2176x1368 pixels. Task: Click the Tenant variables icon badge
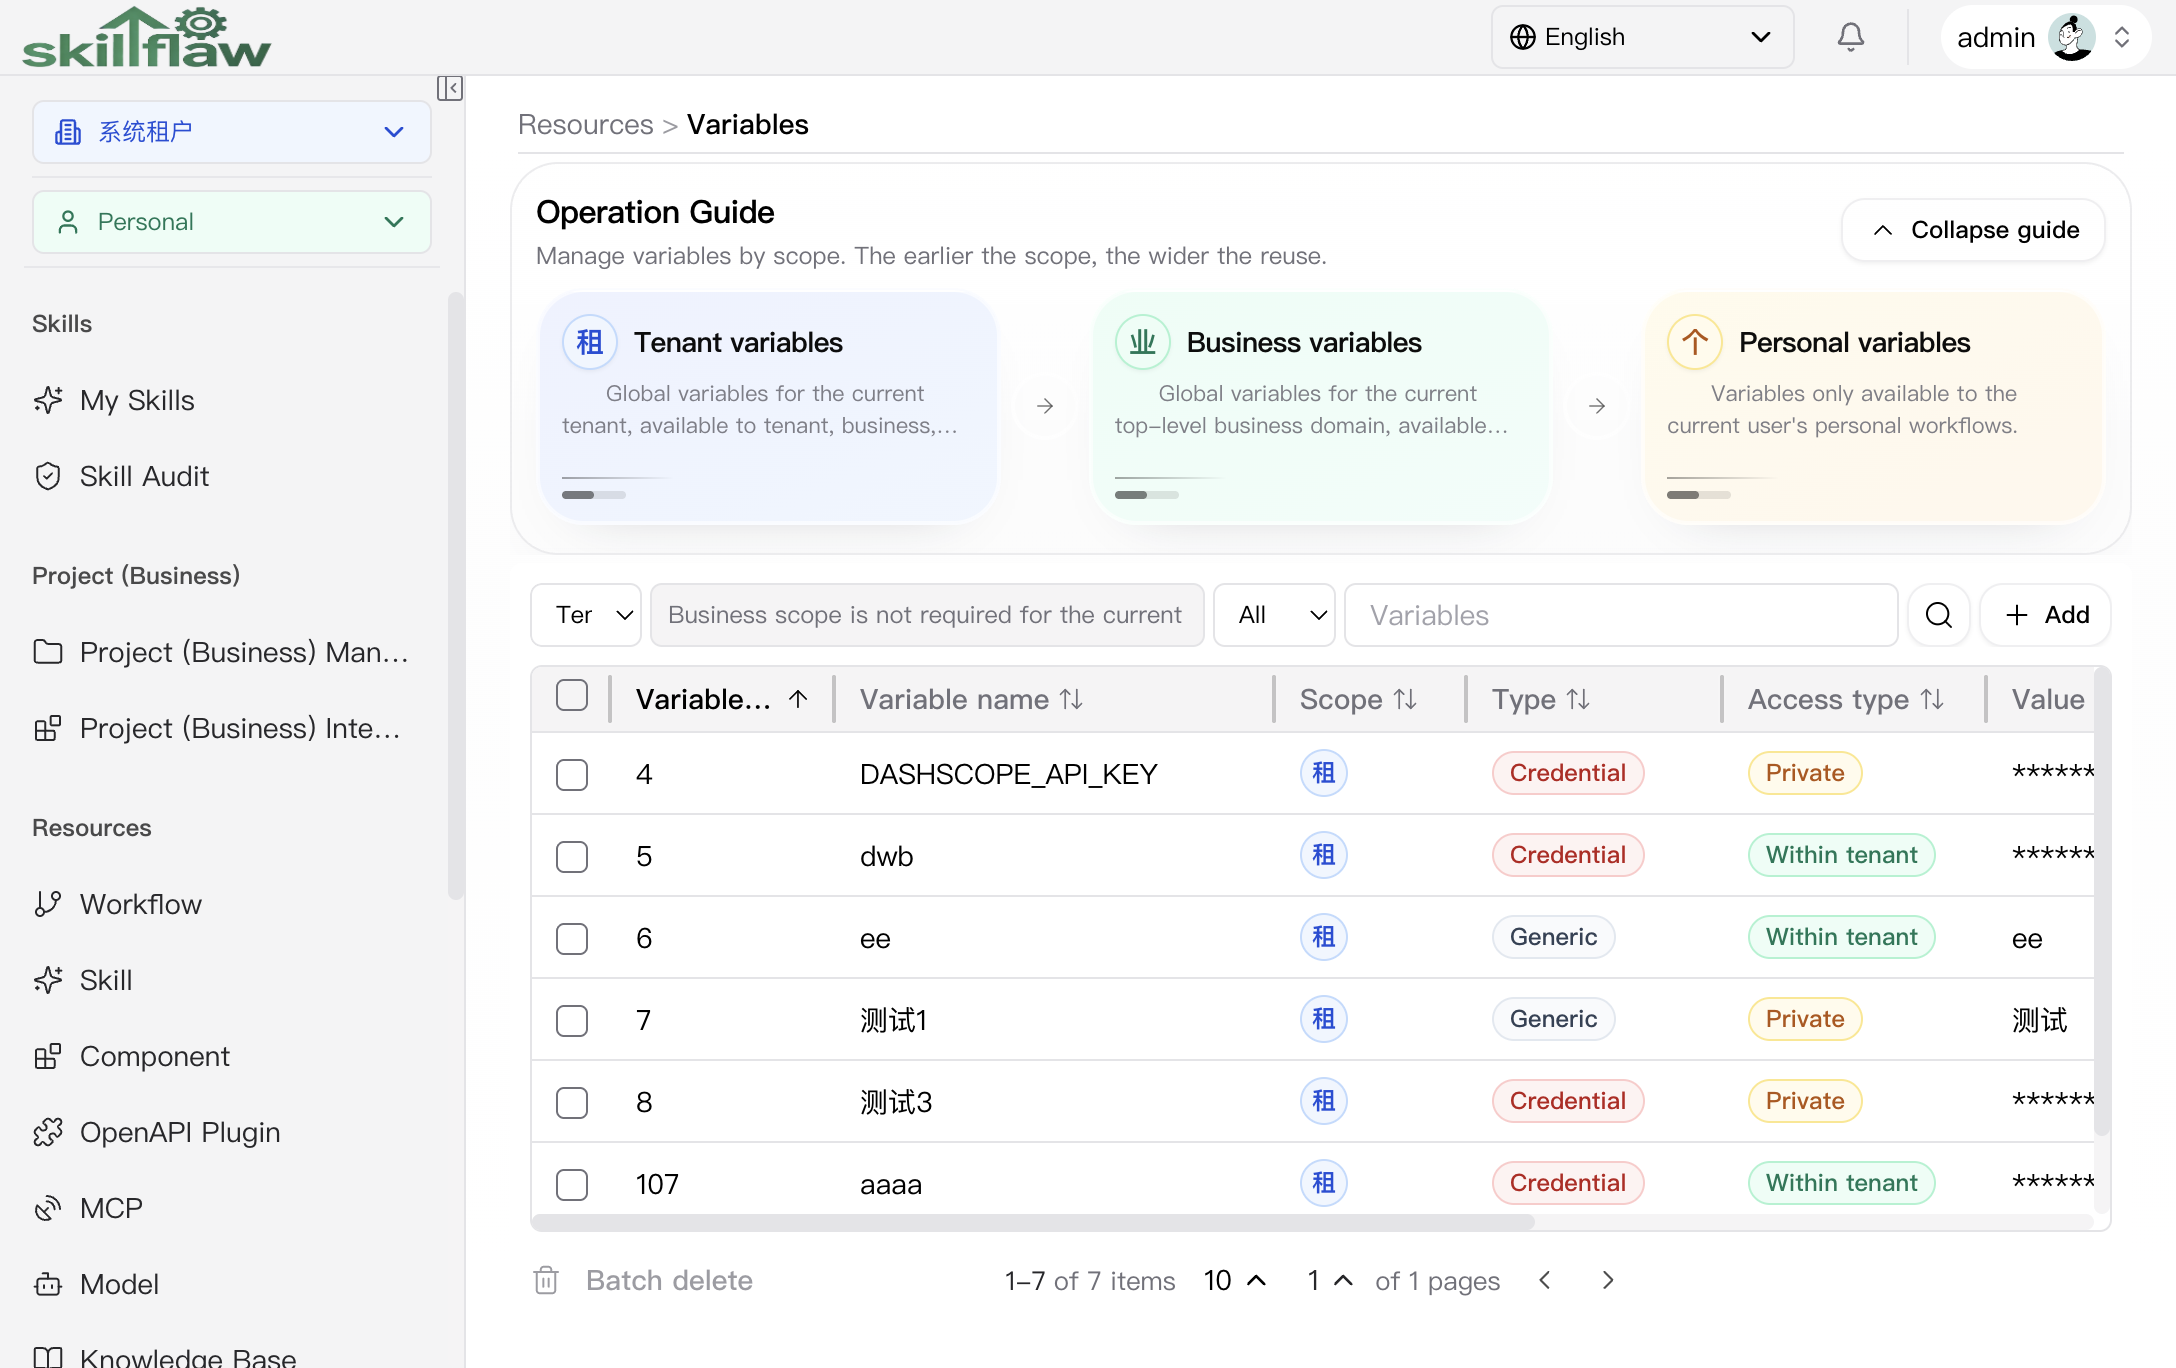(x=589, y=342)
